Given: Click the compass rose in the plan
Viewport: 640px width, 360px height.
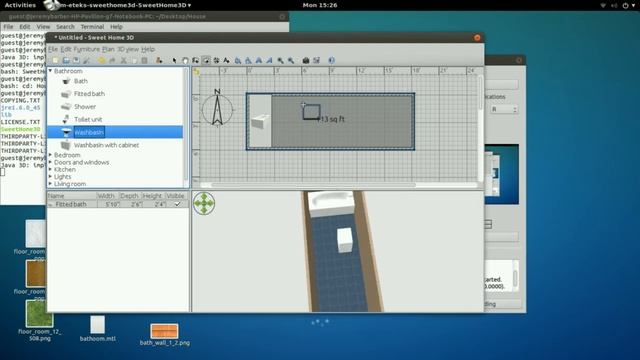Looking at the screenshot, I should click(217, 108).
